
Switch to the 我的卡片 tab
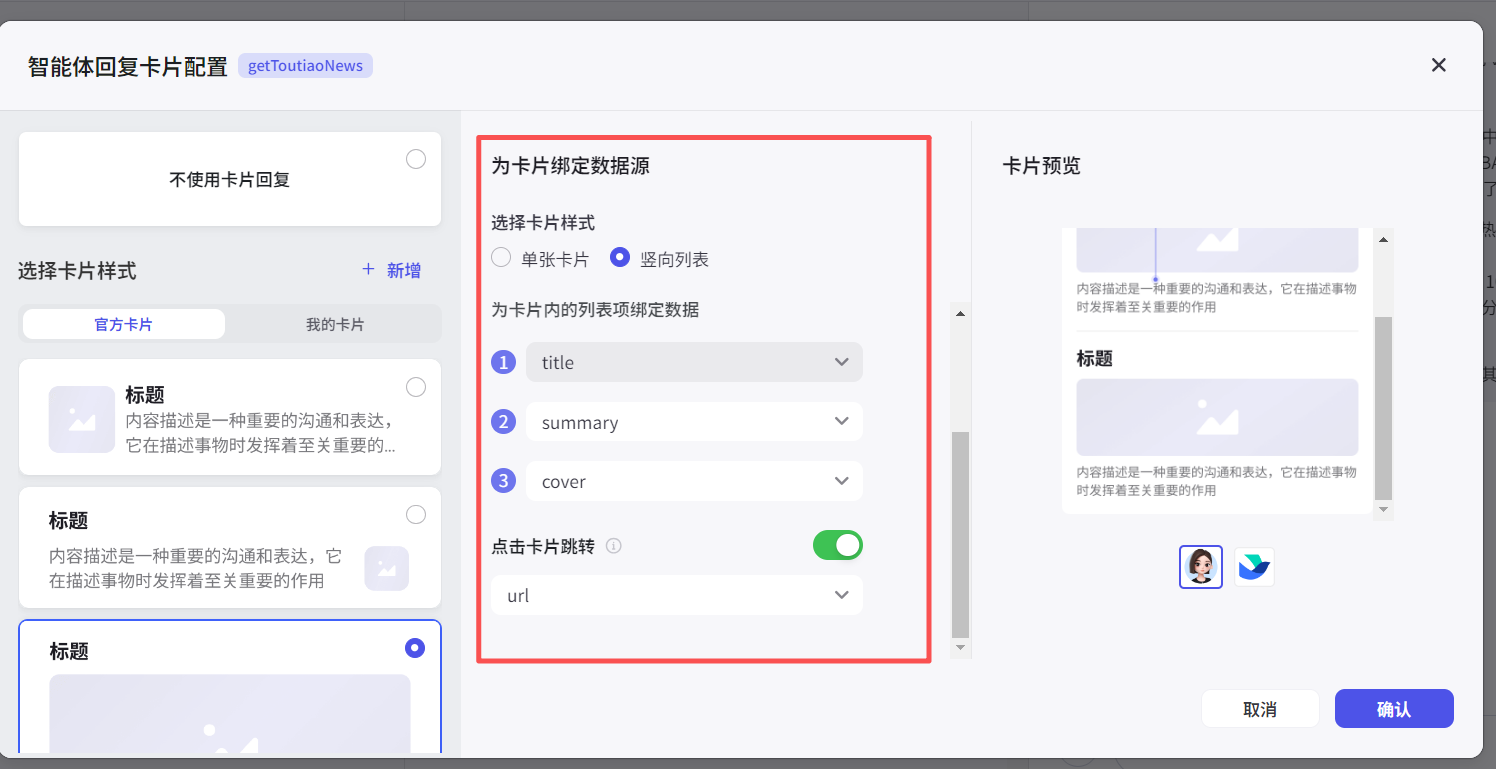[x=333, y=323]
